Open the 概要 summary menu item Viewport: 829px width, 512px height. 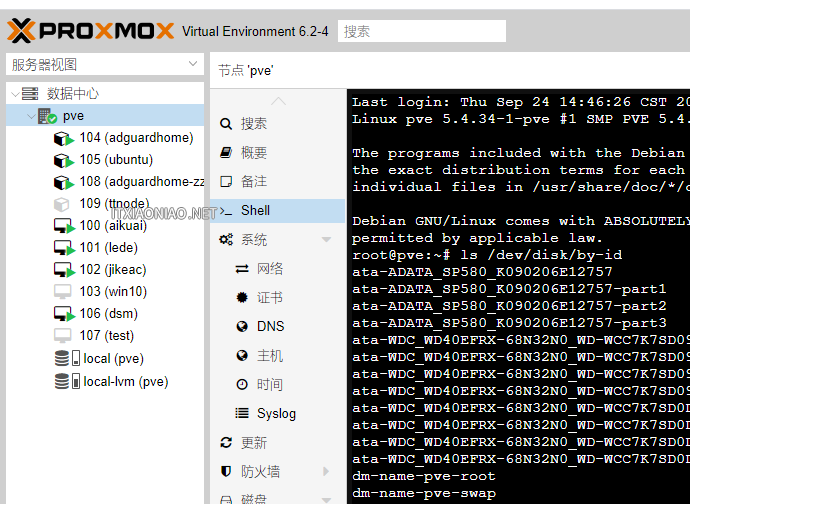click(x=278, y=153)
